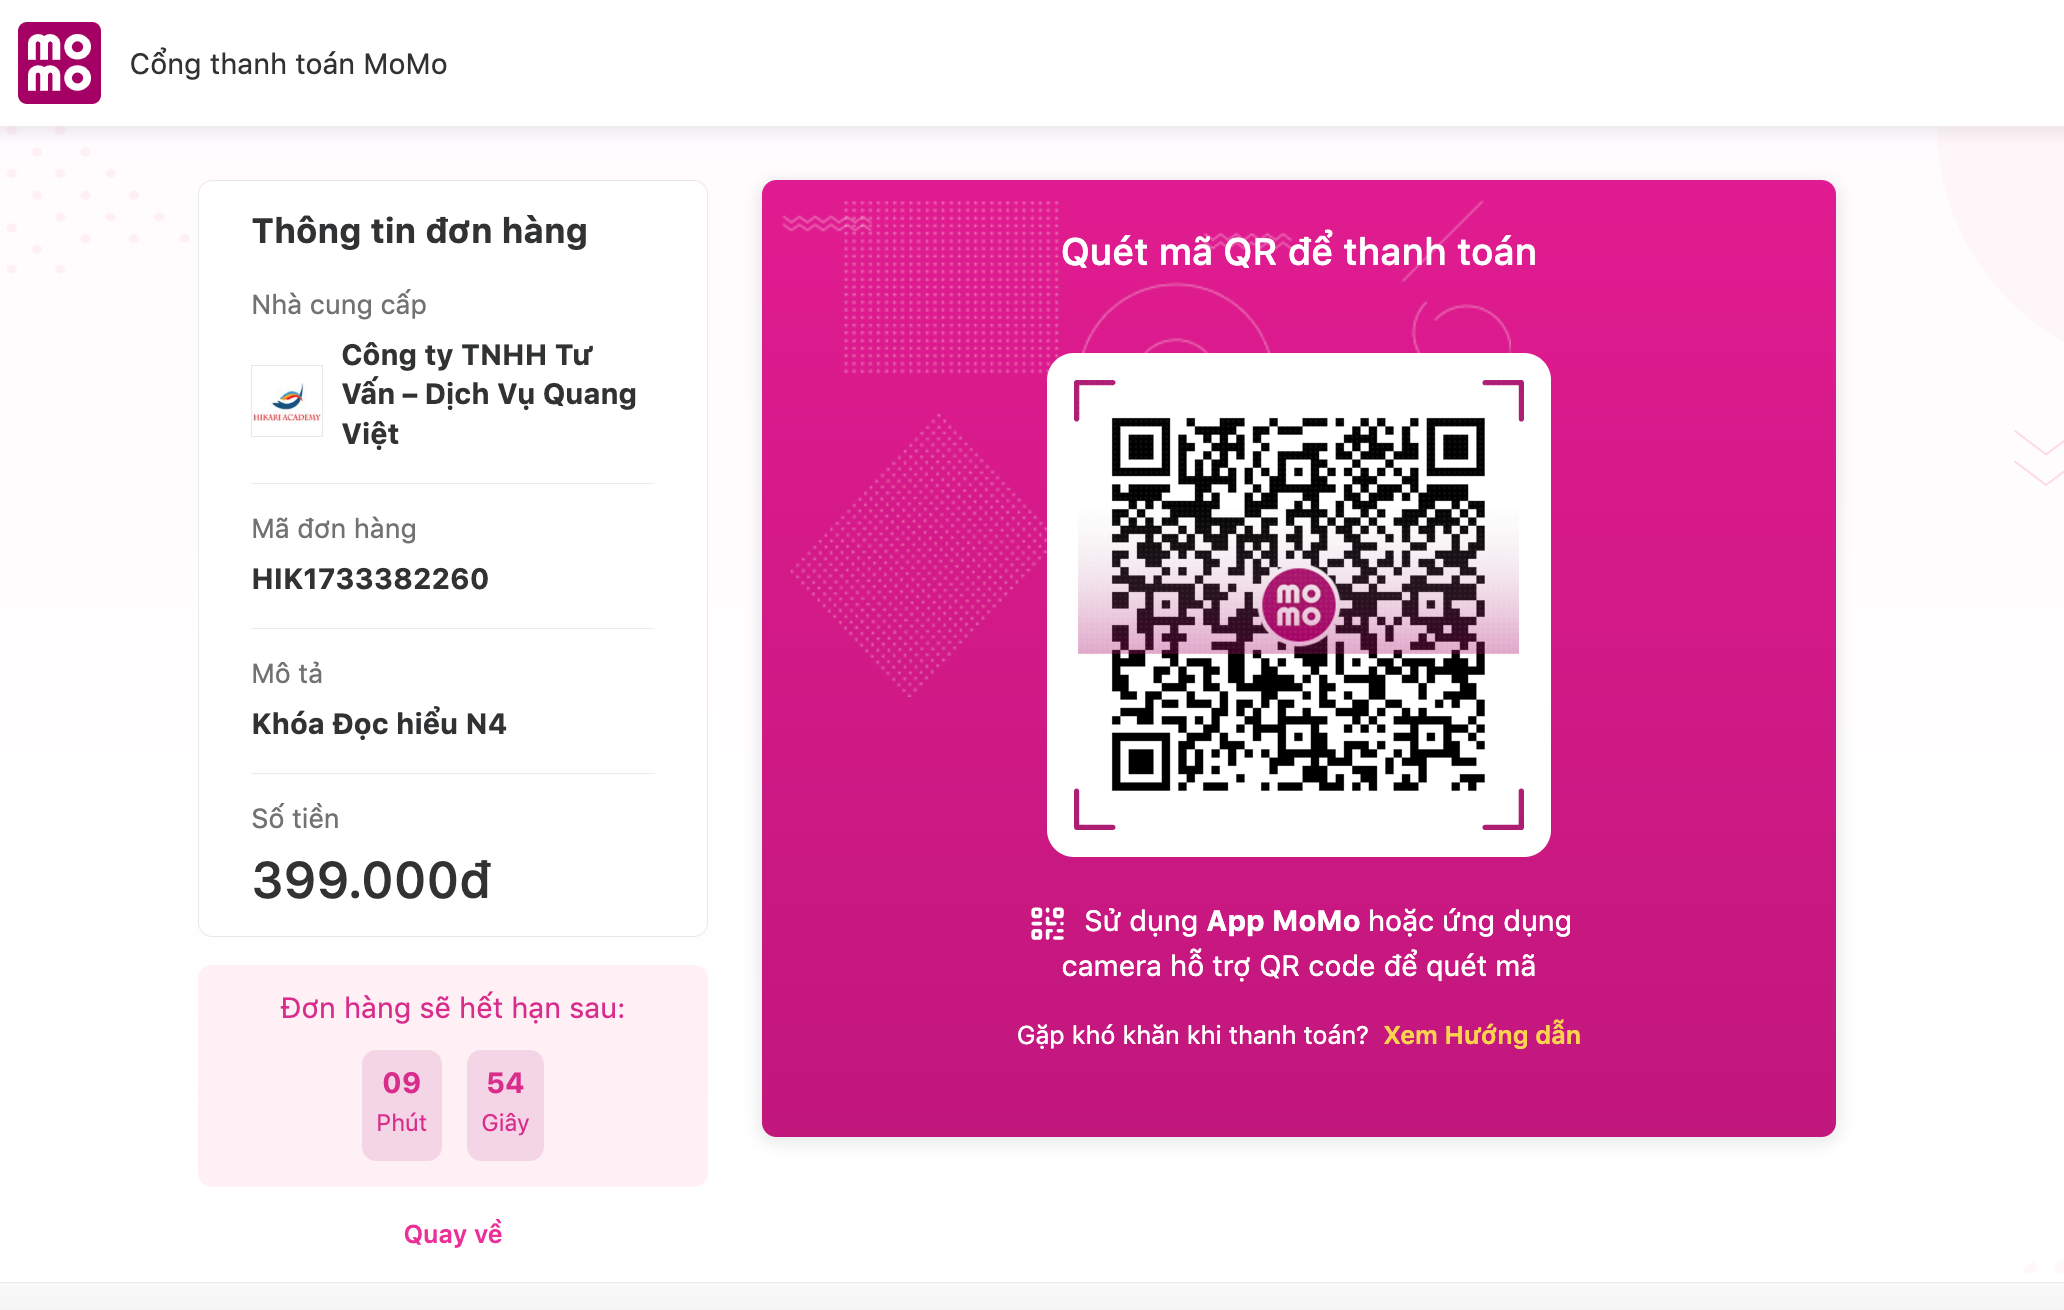This screenshot has height=1310, width=2064.
Task: Click the minutes countdown box
Action: pyautogui.click(x=402, y=1105)
